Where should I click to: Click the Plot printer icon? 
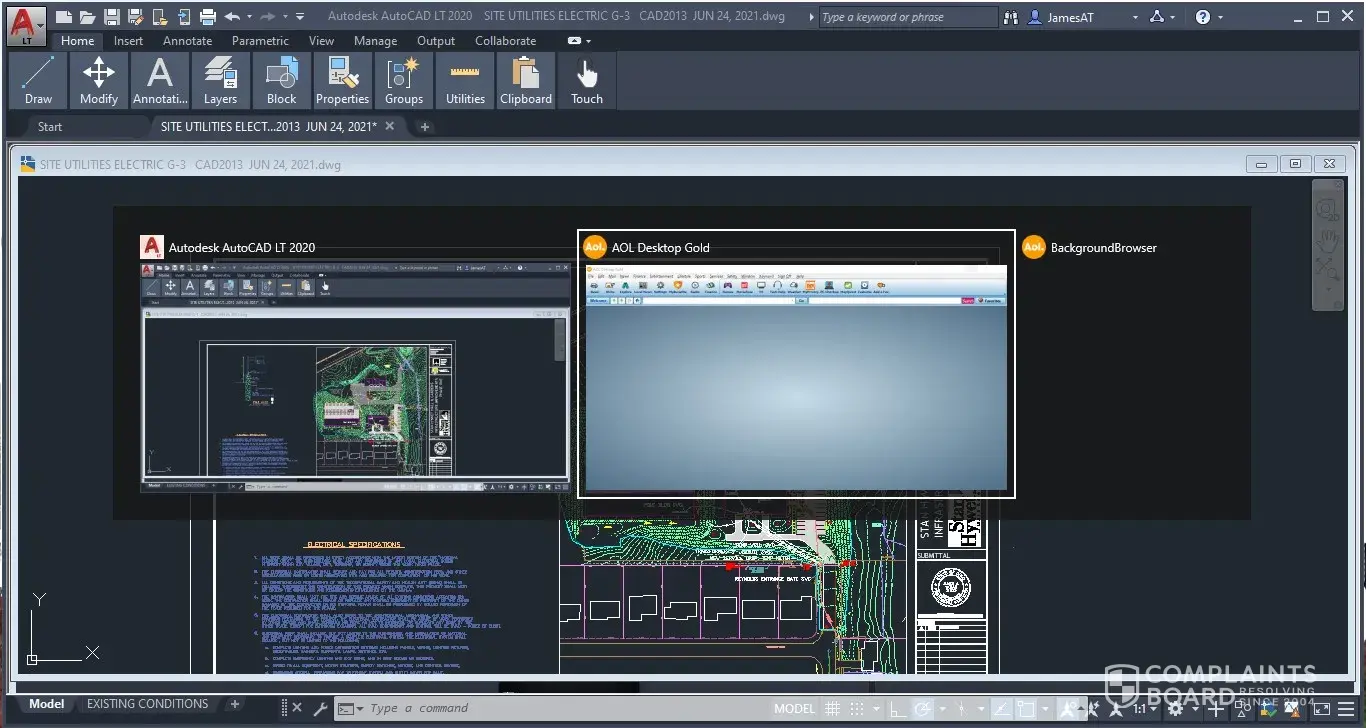click(x=208, y=17)
